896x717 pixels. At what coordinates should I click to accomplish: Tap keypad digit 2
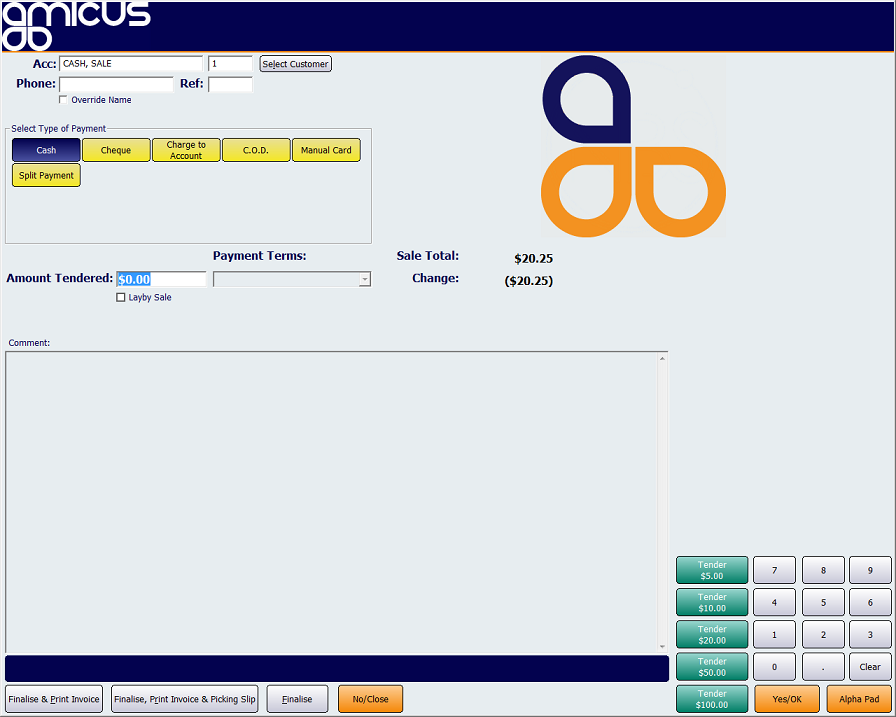coord(823,635)
